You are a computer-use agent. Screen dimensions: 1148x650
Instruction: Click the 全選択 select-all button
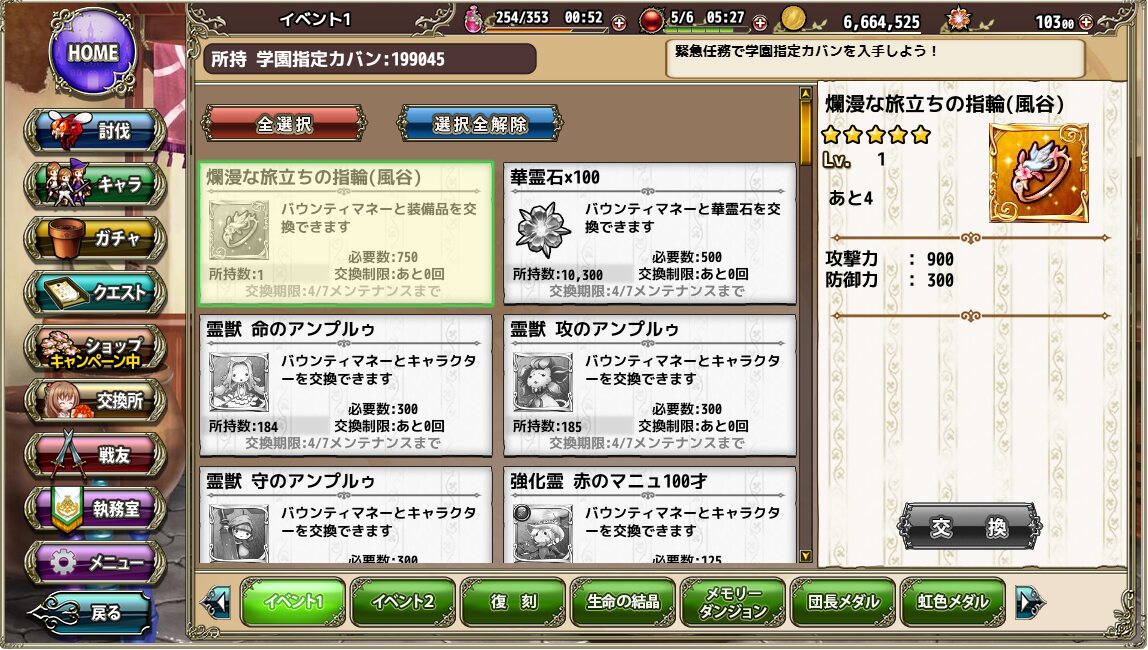click(x=284, y=124)
